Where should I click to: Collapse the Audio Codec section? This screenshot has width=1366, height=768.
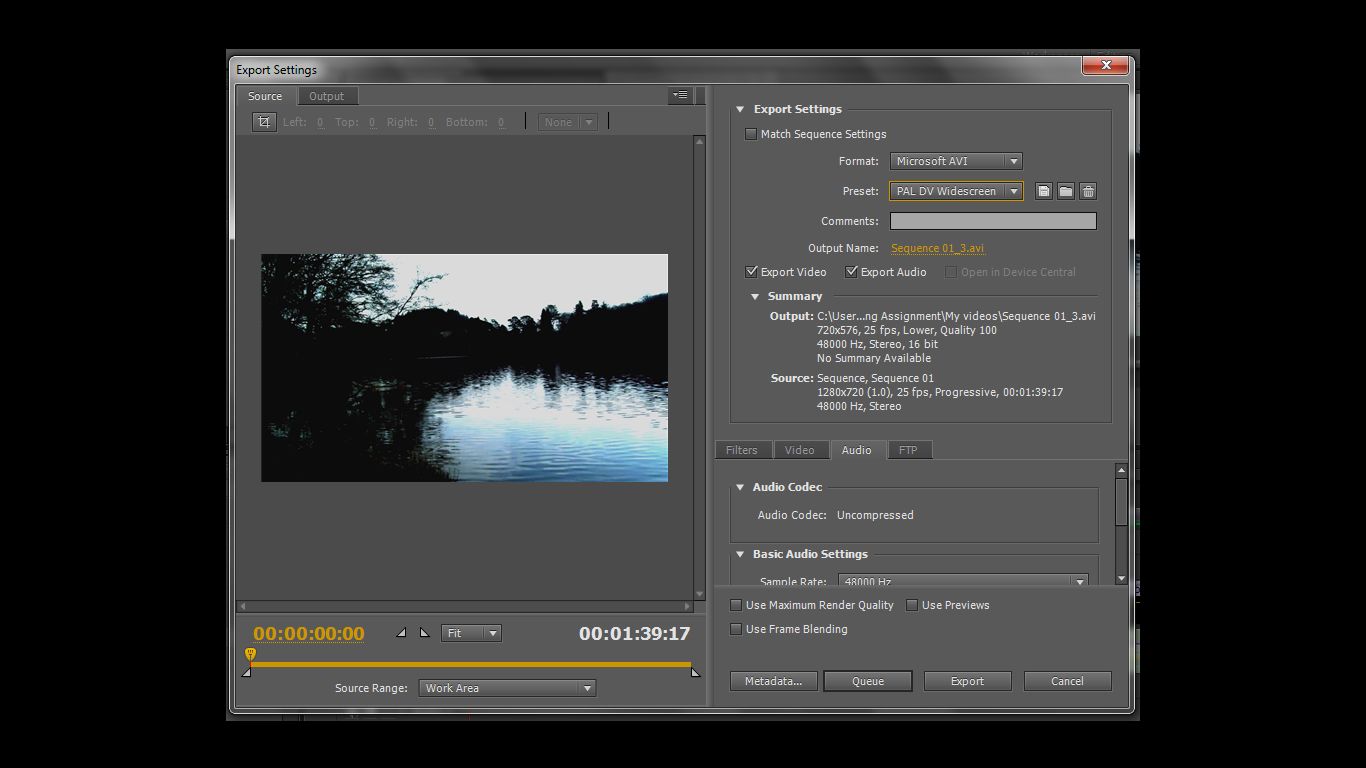(740, 487)
